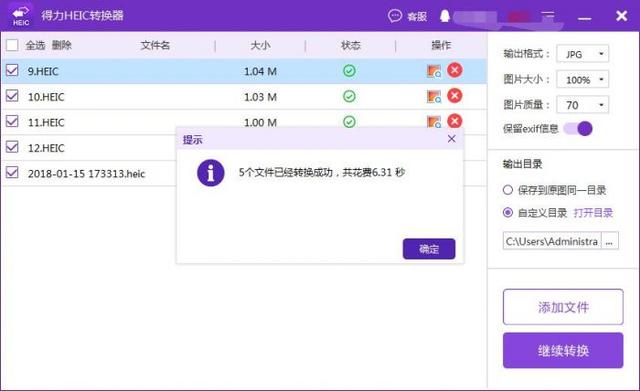
Task: Click the 1.03 M size value
Action: (260, 97)
